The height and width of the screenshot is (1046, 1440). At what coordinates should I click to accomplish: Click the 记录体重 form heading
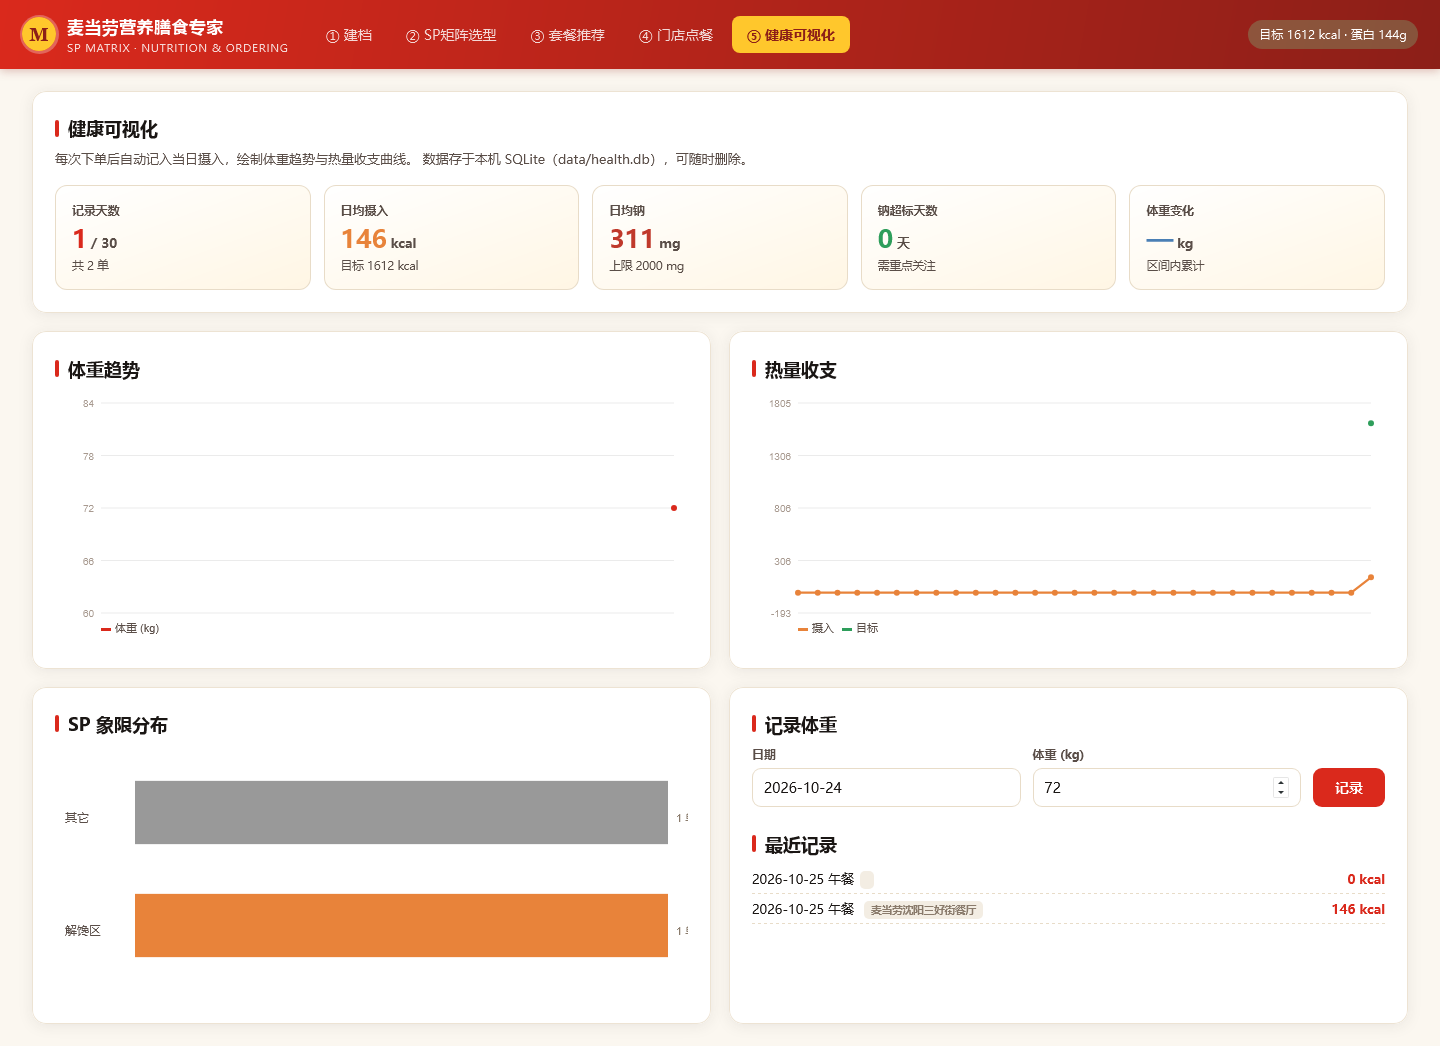pyautogui.click(x=801, y=725)
